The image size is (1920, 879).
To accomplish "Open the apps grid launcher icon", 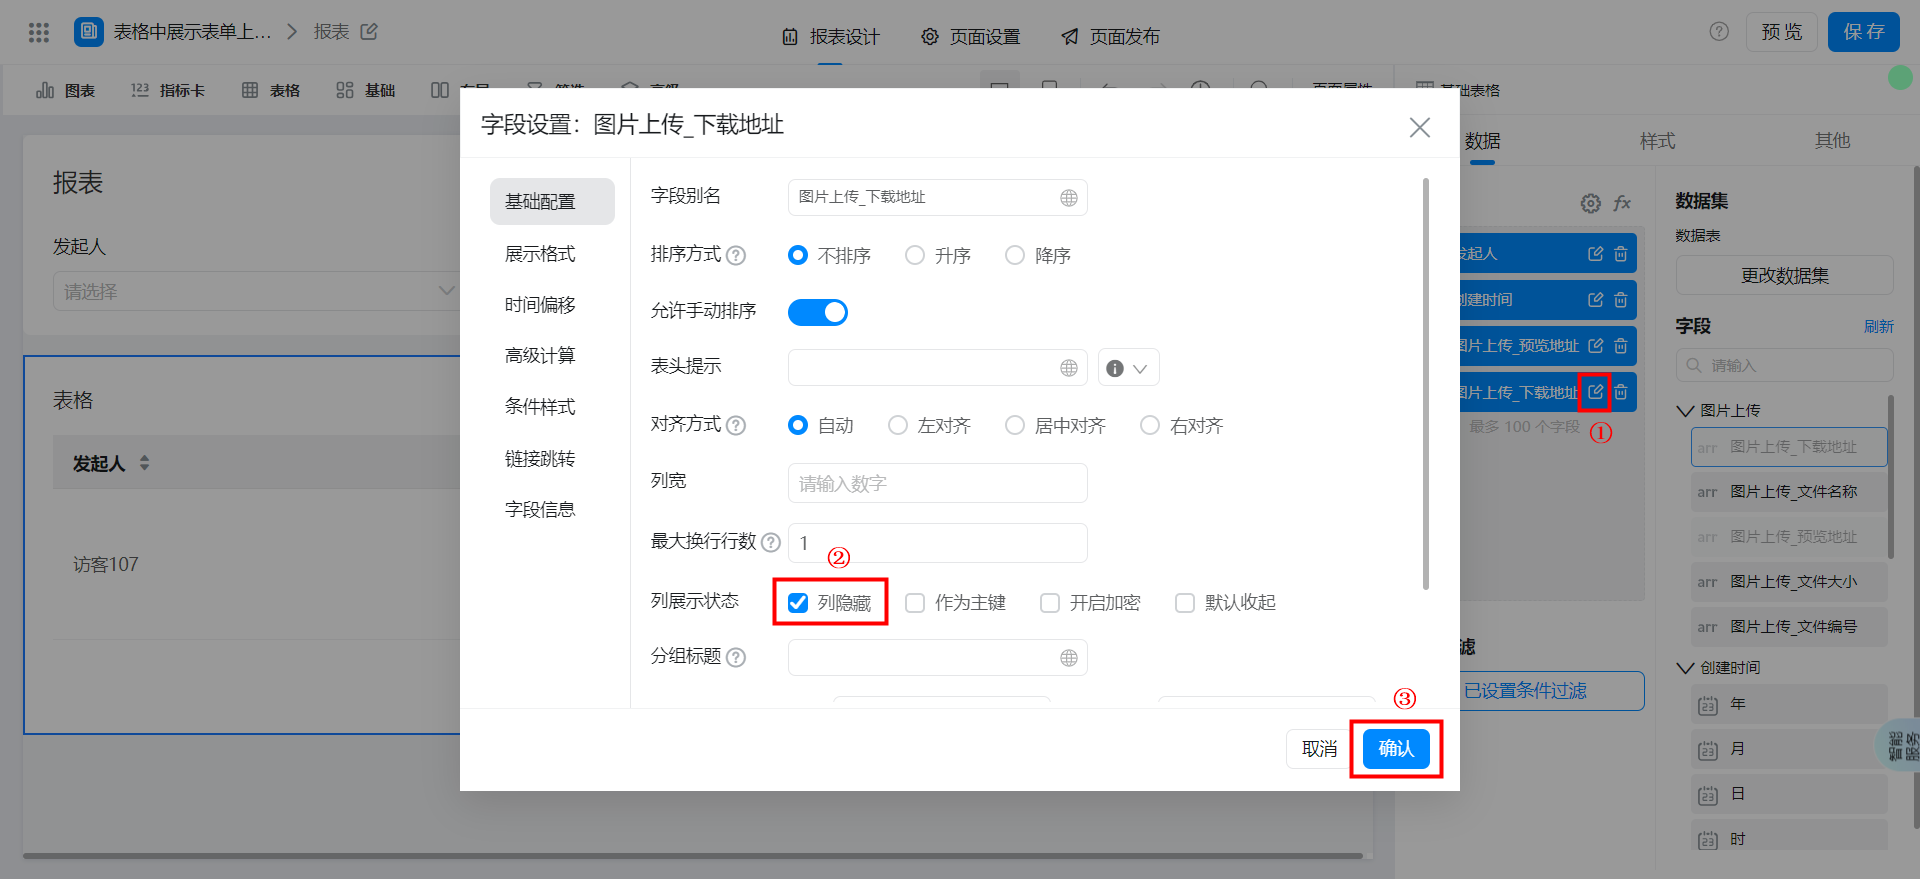I will tap(39, 32).
